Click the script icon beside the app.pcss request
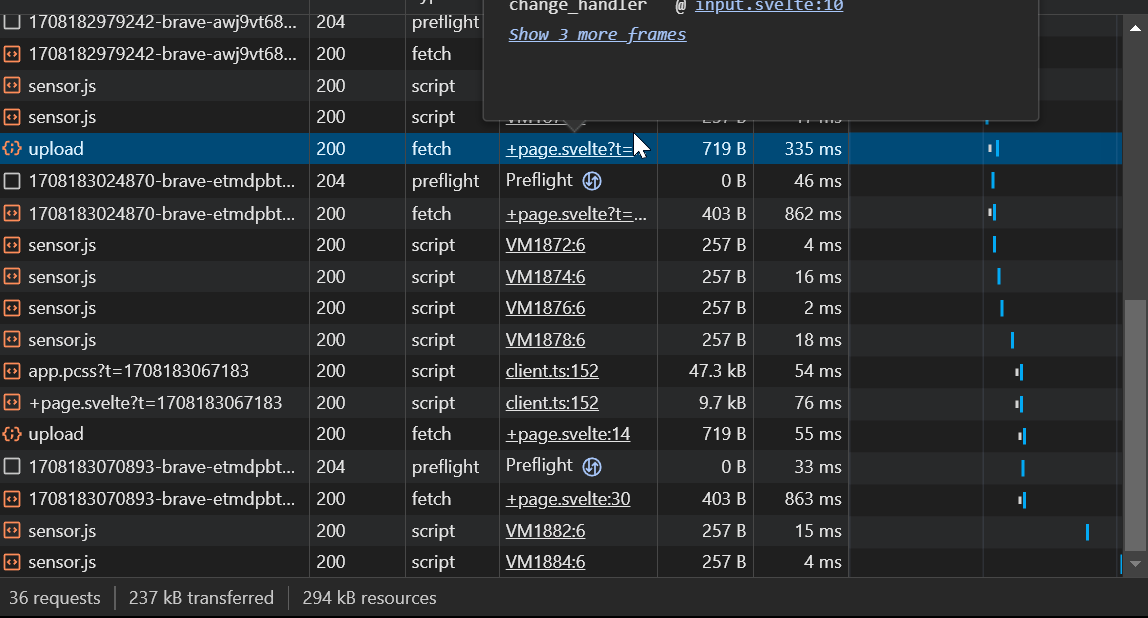The height and width of the screenshot is (618, 1148). click(12, 371)
